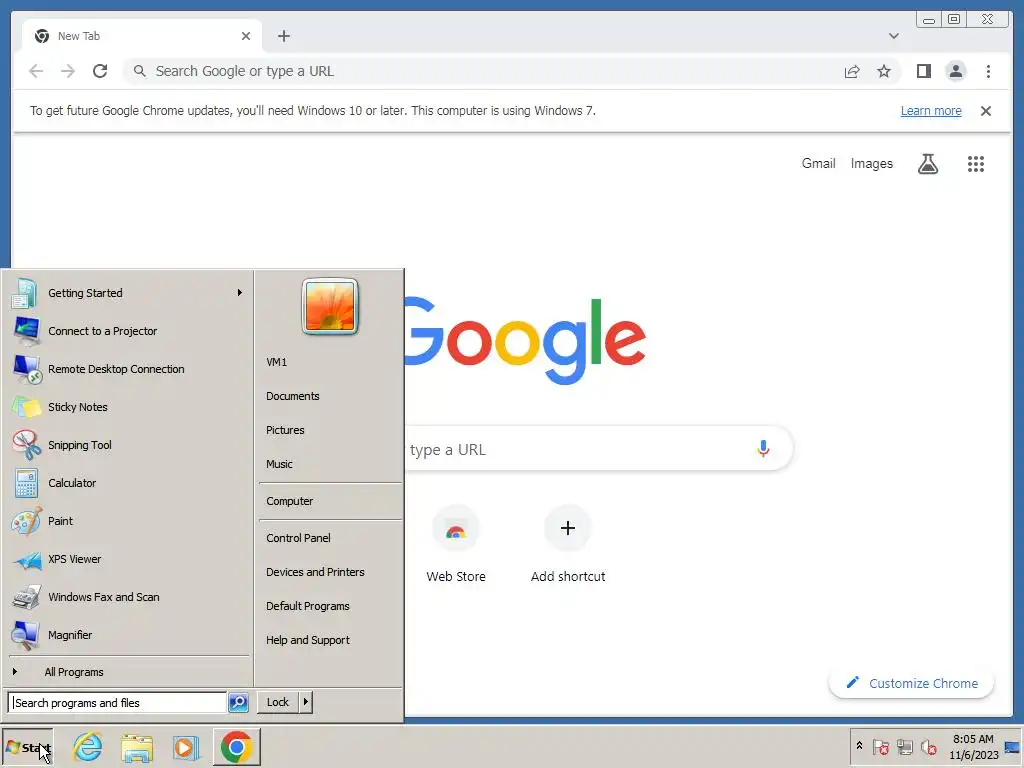Click Show desktop monitor icon in tray
The width and height of the screenshot is (1024, 768).
pyautogui.click(x=1012, y=747)
